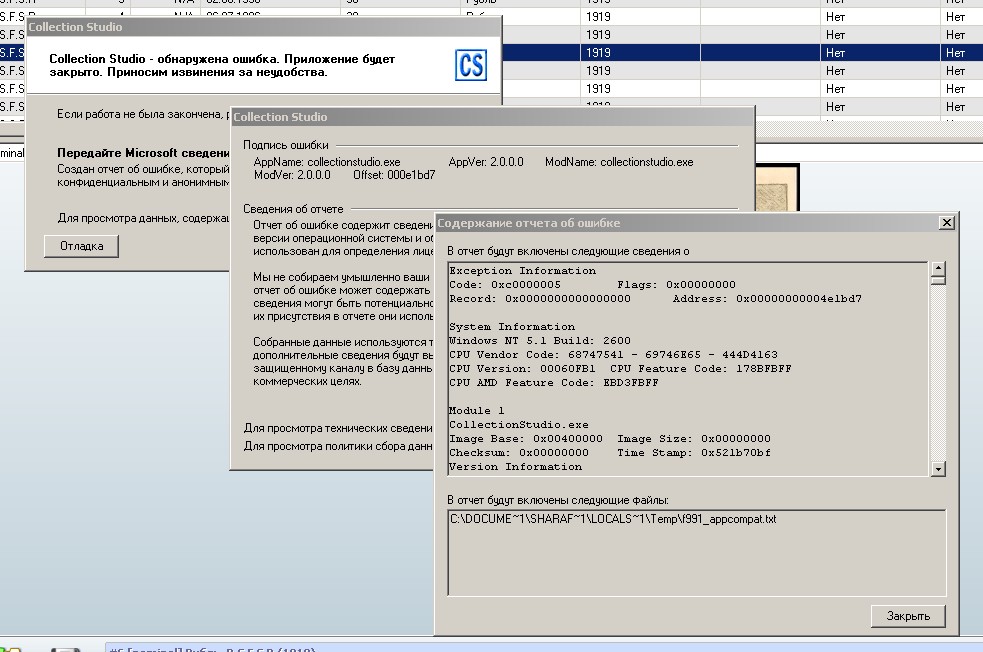Click the "ModVer: 2.0.0.0" signature text
The image size is (983, 652).
(292, 175)
